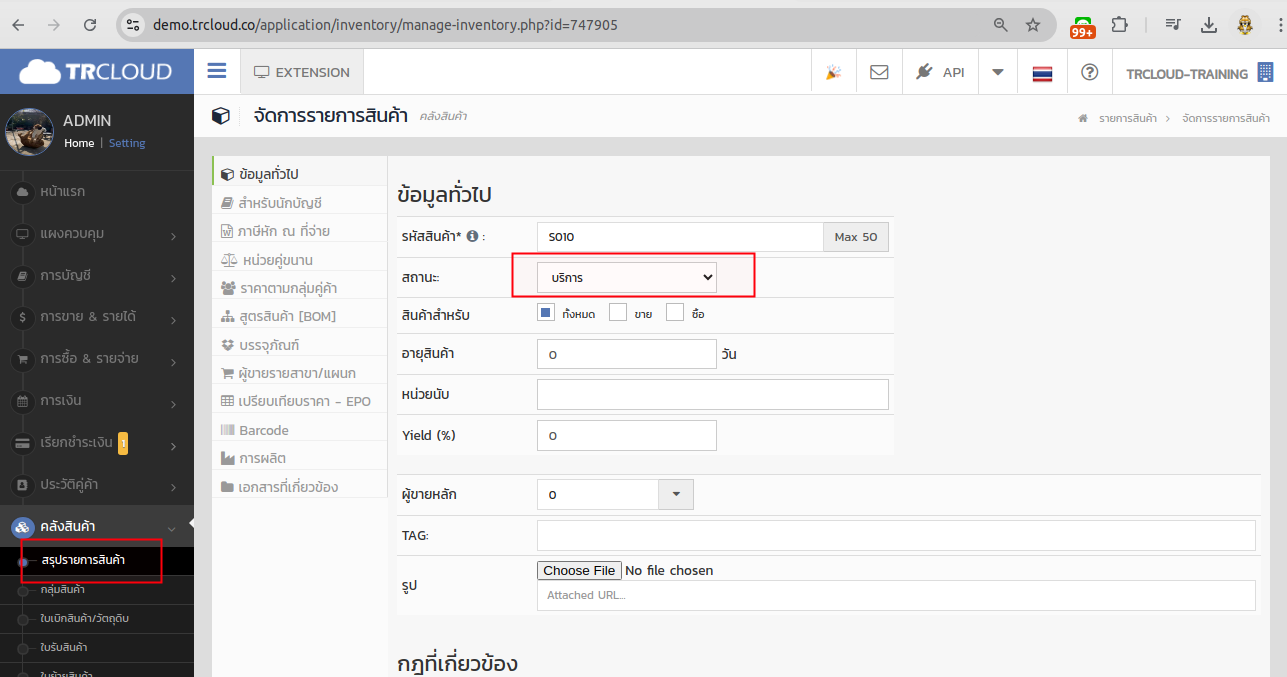Click the admin profile avatar

(x=29, y=131)
